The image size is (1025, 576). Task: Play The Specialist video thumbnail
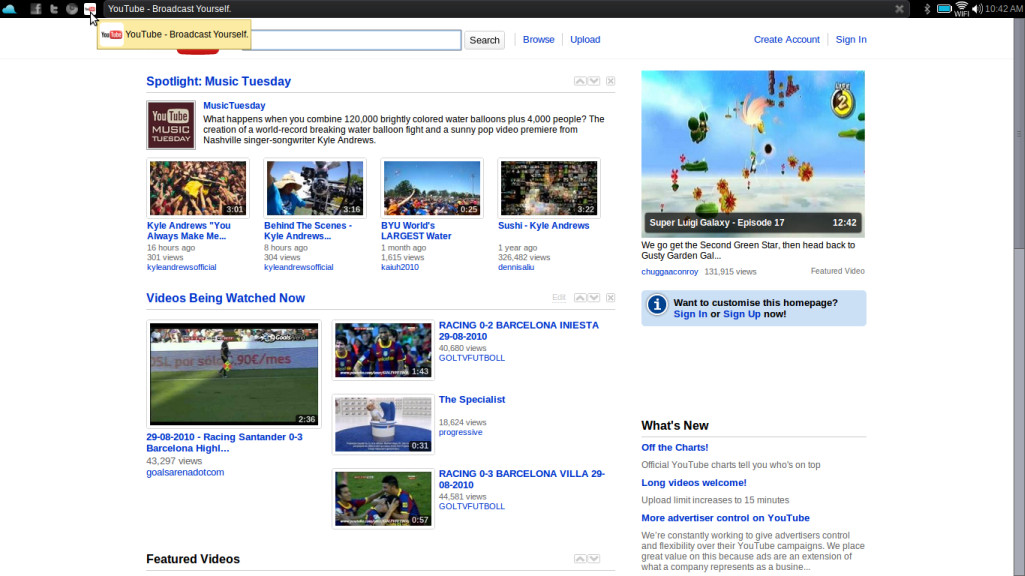pyautogui.click(x=383, y=424)
